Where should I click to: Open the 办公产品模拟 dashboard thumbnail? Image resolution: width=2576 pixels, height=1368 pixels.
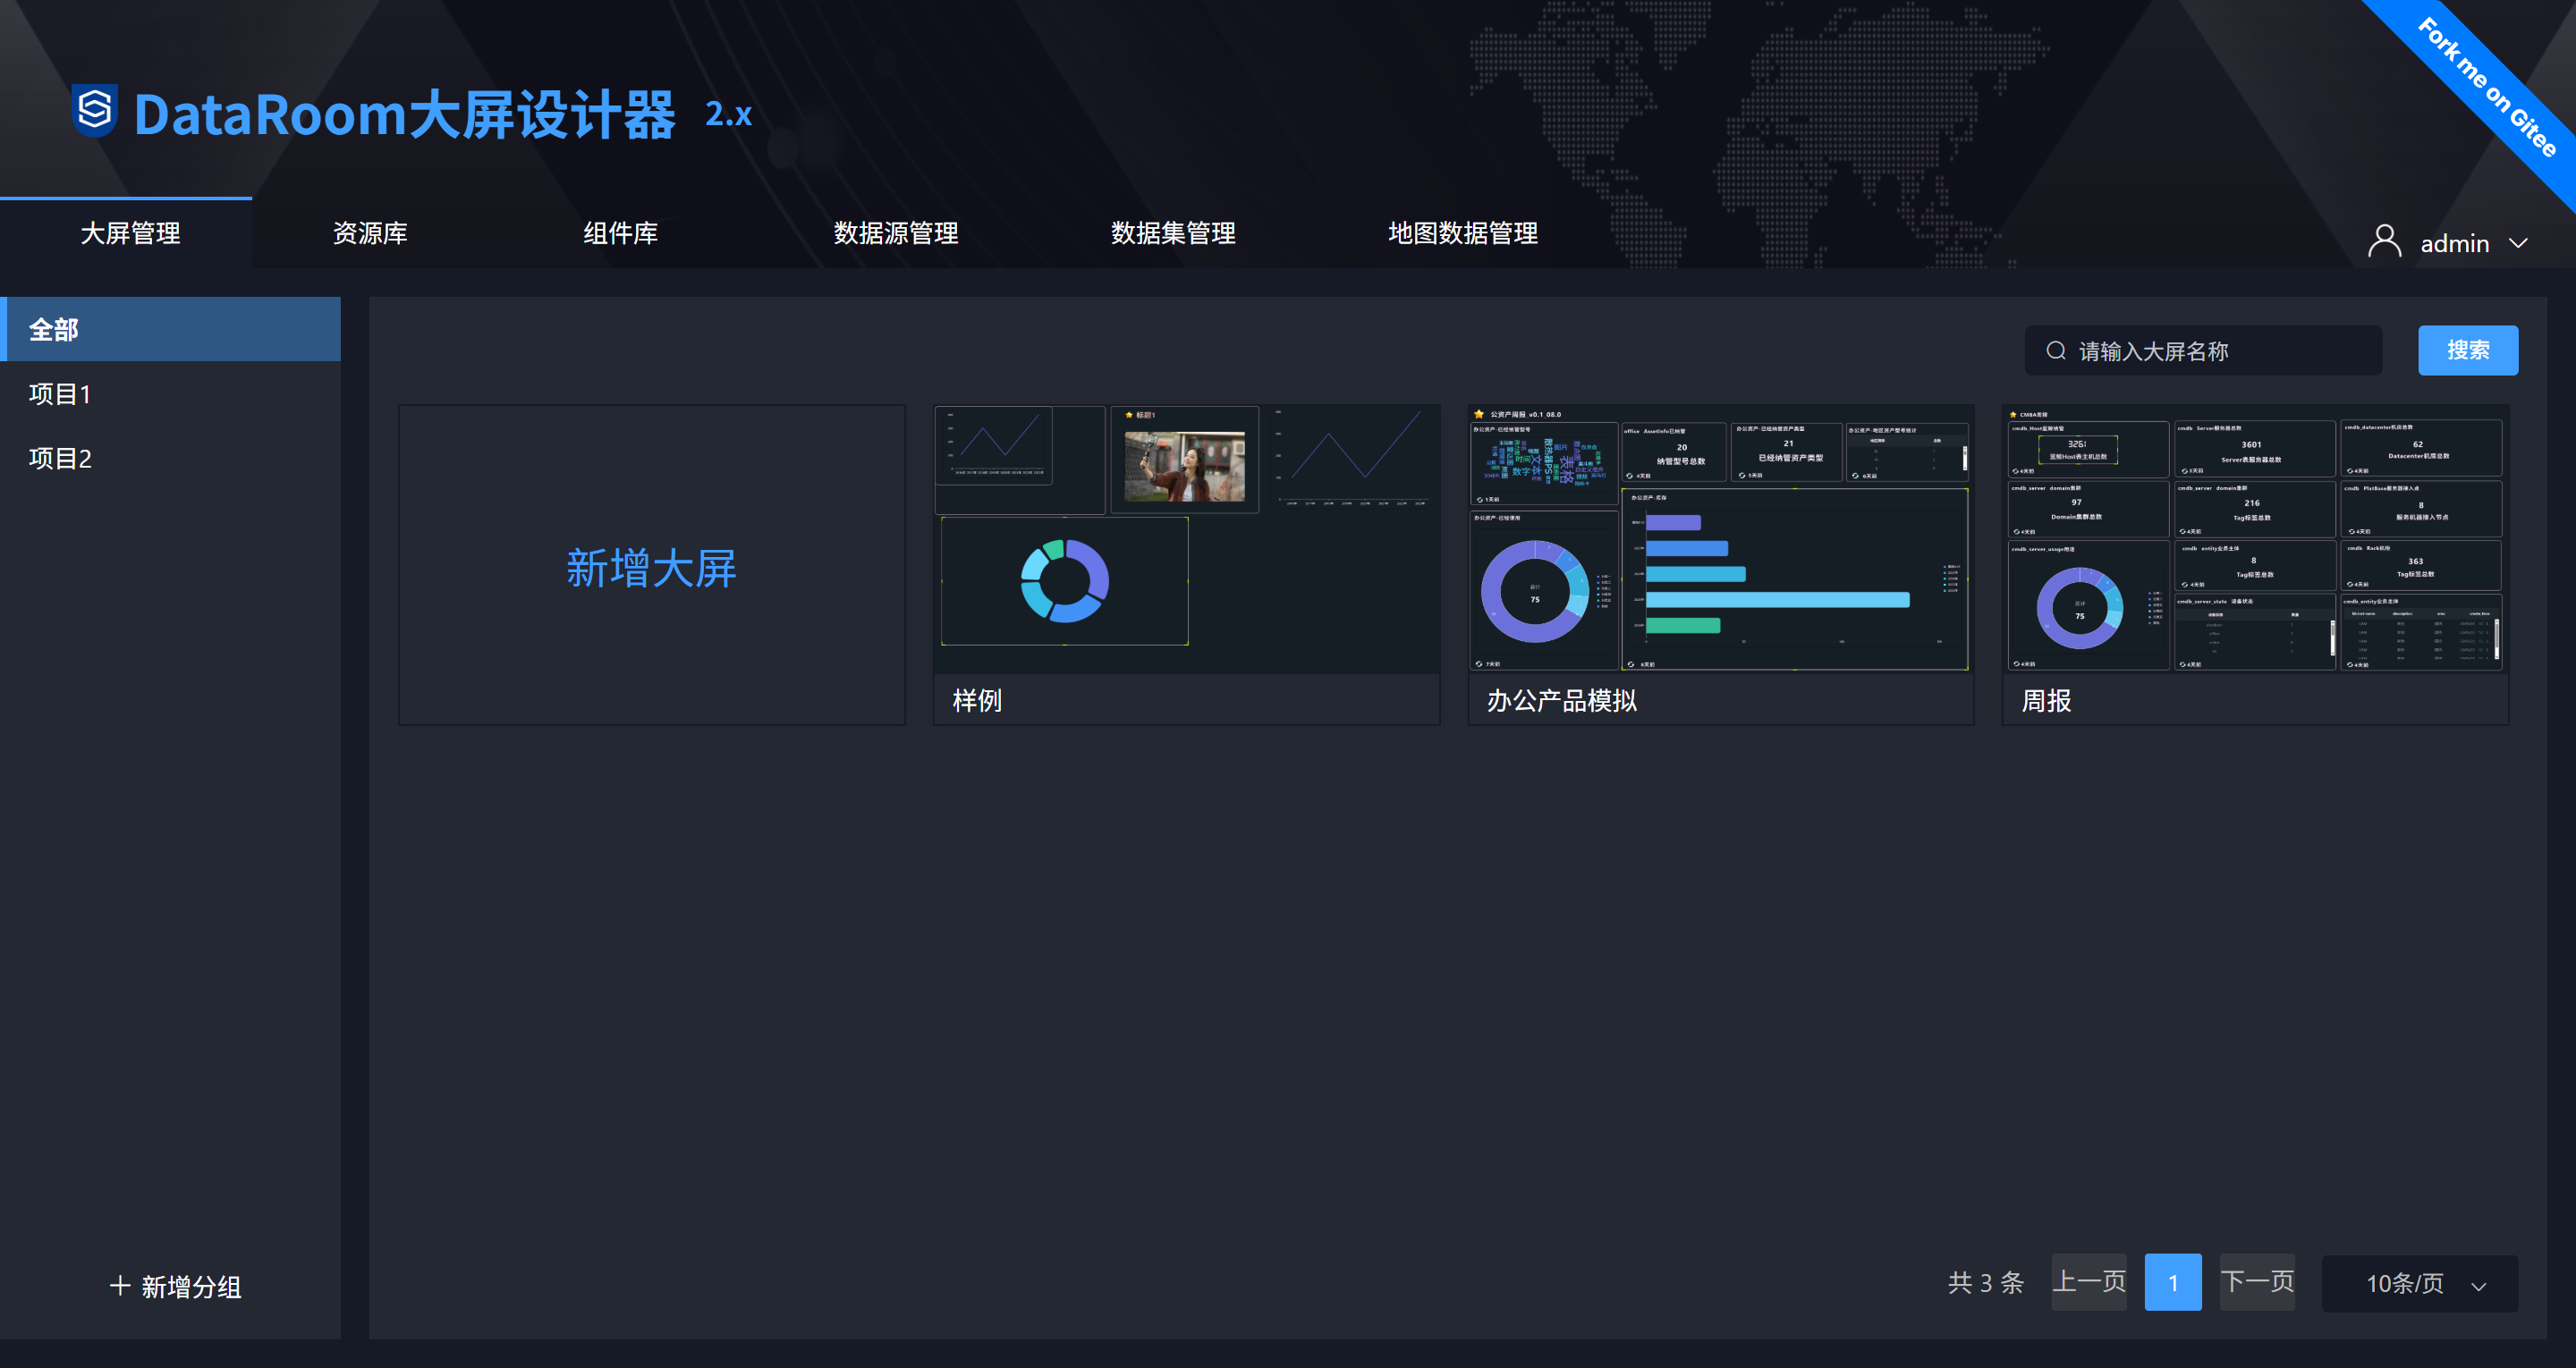click(1720, 540)
